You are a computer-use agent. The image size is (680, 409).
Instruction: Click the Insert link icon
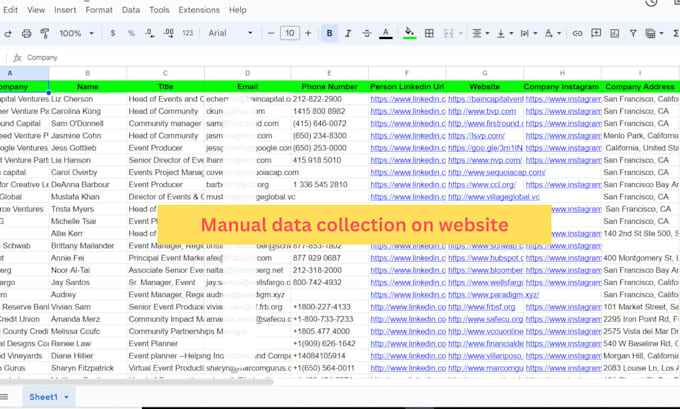click(x=577, y=33)
